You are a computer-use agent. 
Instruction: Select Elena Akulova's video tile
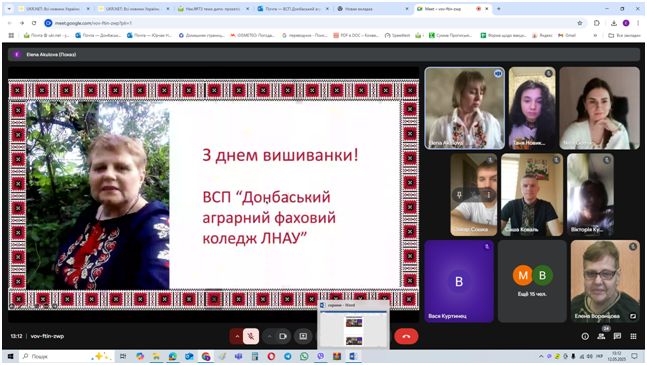465,108
